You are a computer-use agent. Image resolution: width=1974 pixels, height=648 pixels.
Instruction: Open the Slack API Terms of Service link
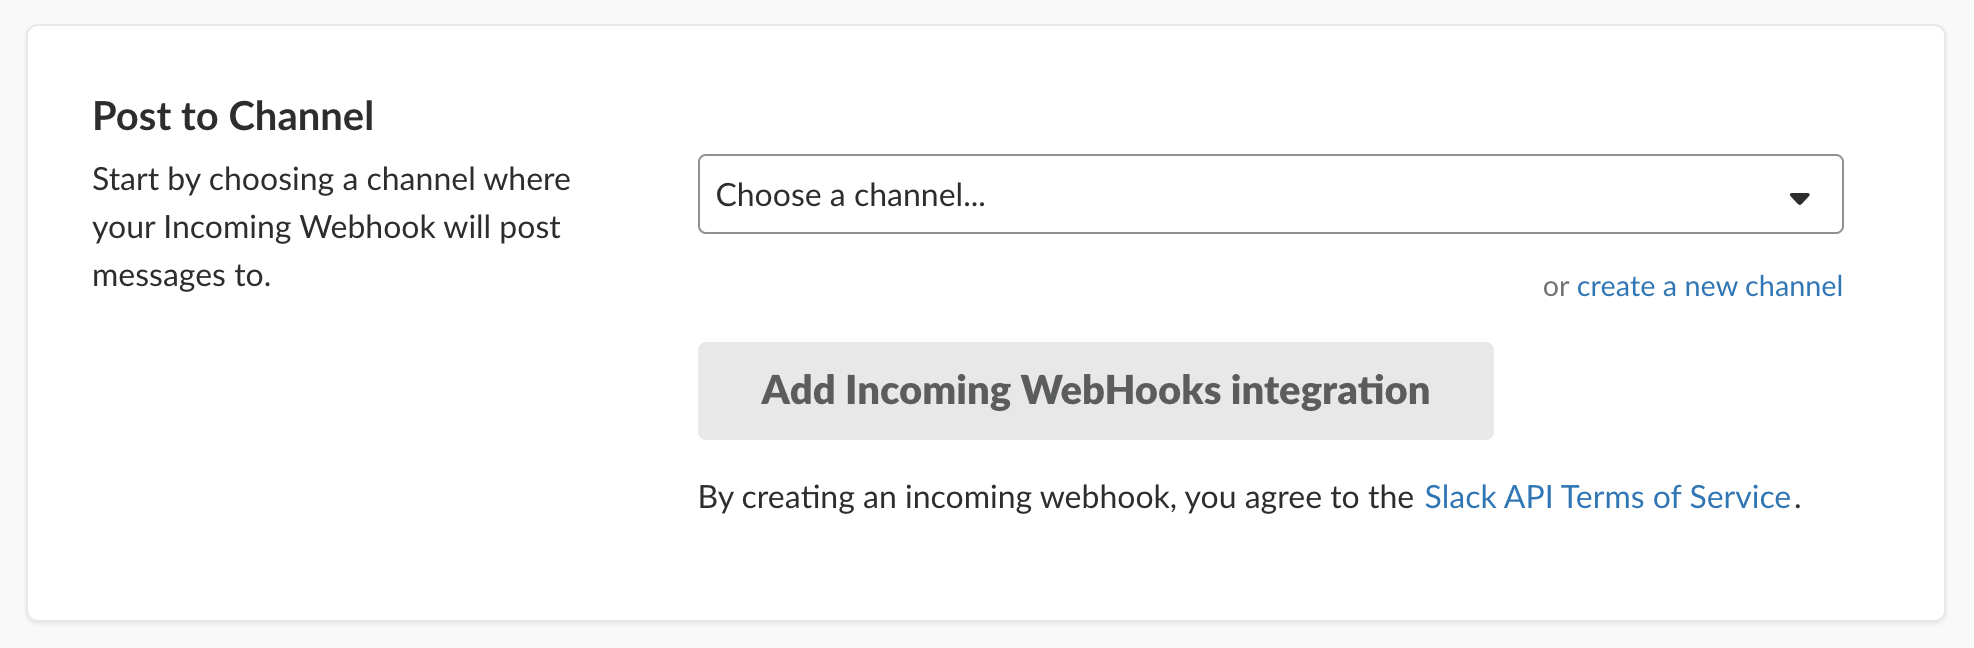1607,497
